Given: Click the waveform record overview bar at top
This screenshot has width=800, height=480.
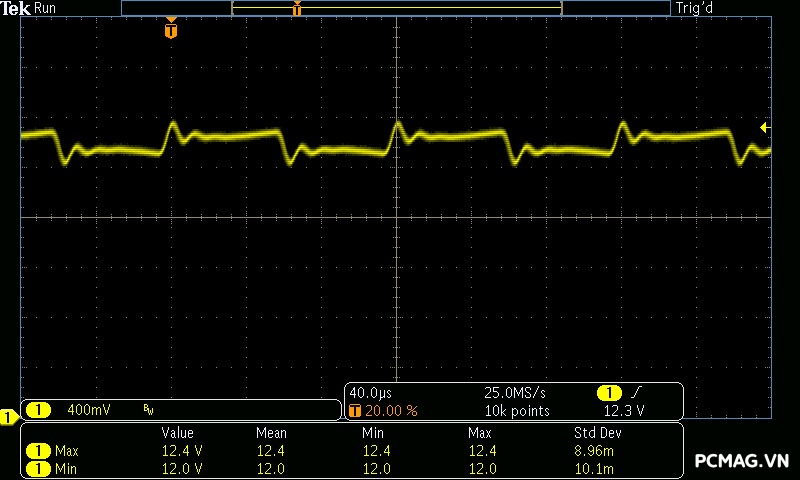Looking at the screenshot, I should tap(396, 7).
